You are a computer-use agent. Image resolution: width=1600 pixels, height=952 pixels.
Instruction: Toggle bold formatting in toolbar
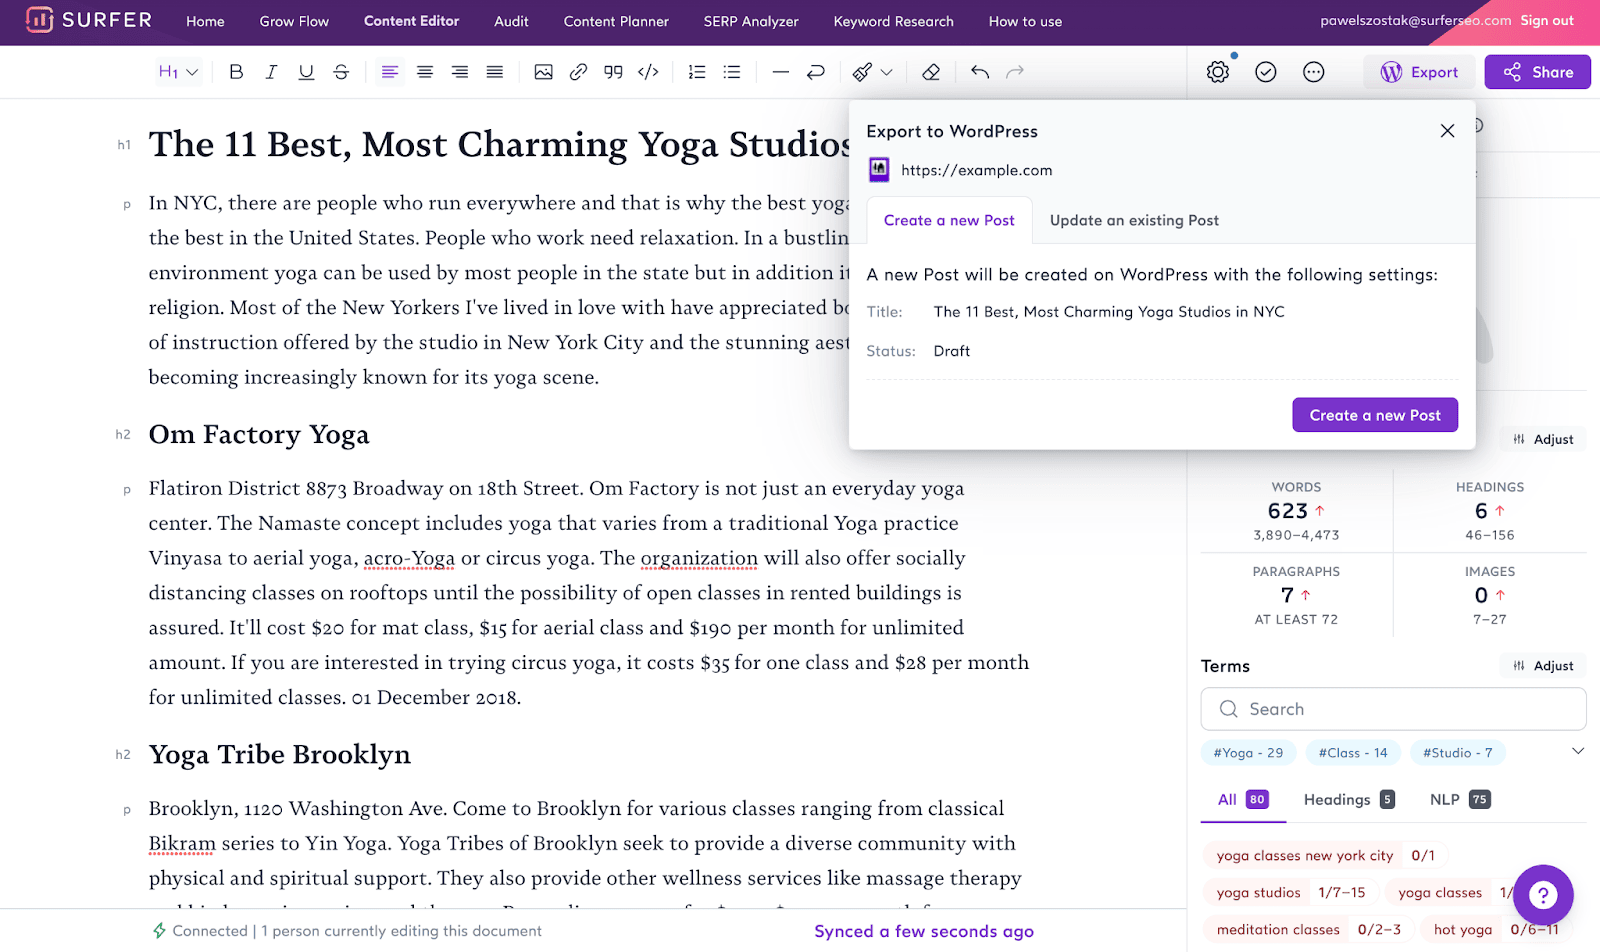[236, 72]
